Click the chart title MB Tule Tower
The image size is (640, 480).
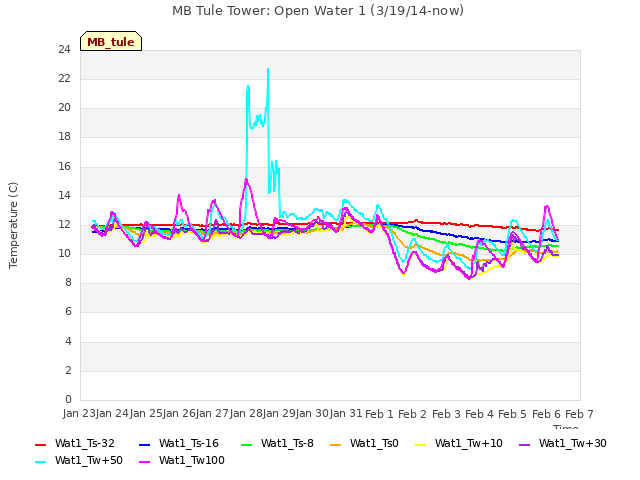pos(318,11)
